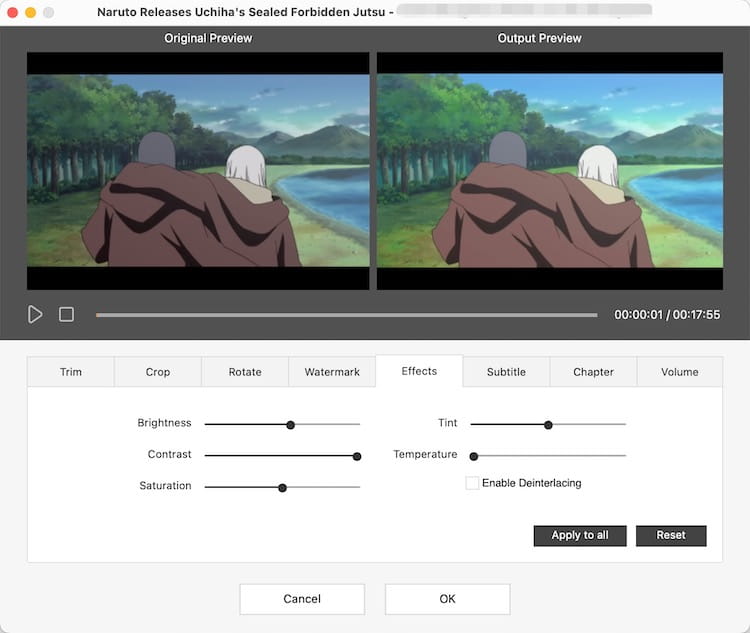The height and width of the screenshot is (633, 750).
Task: Click the Apply to all button
Action: coord(580,535)
